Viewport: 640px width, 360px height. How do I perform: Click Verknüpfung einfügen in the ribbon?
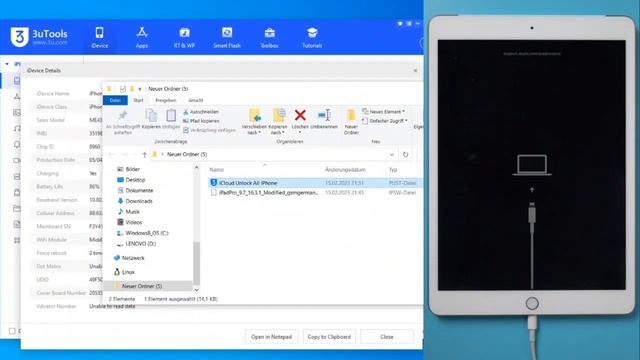209,130
